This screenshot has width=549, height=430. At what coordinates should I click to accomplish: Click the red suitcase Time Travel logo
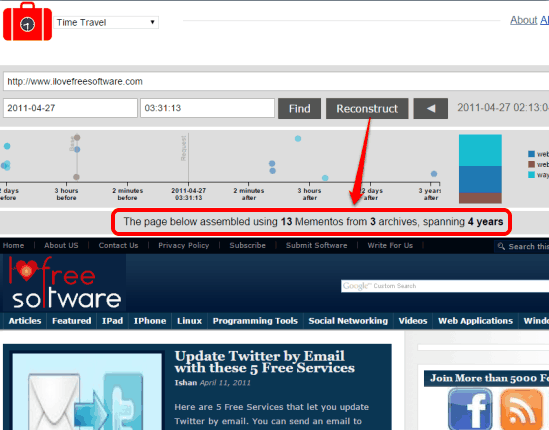[27, 22]
